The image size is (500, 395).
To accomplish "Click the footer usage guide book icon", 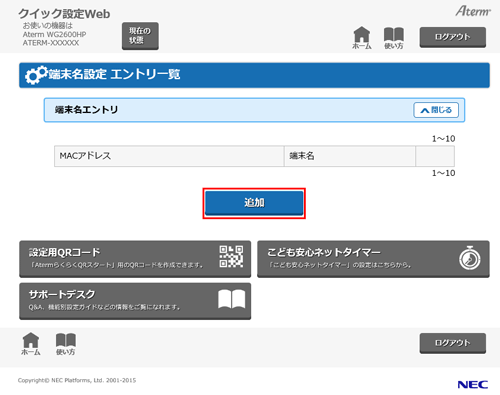I will (66, 344).
